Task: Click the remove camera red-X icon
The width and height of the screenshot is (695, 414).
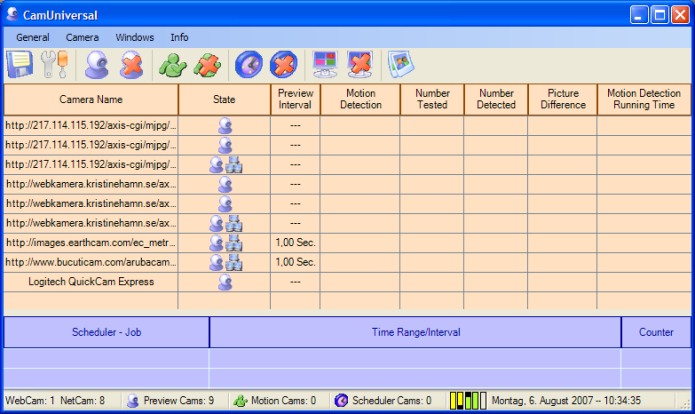Action: (x=132, y=65)
